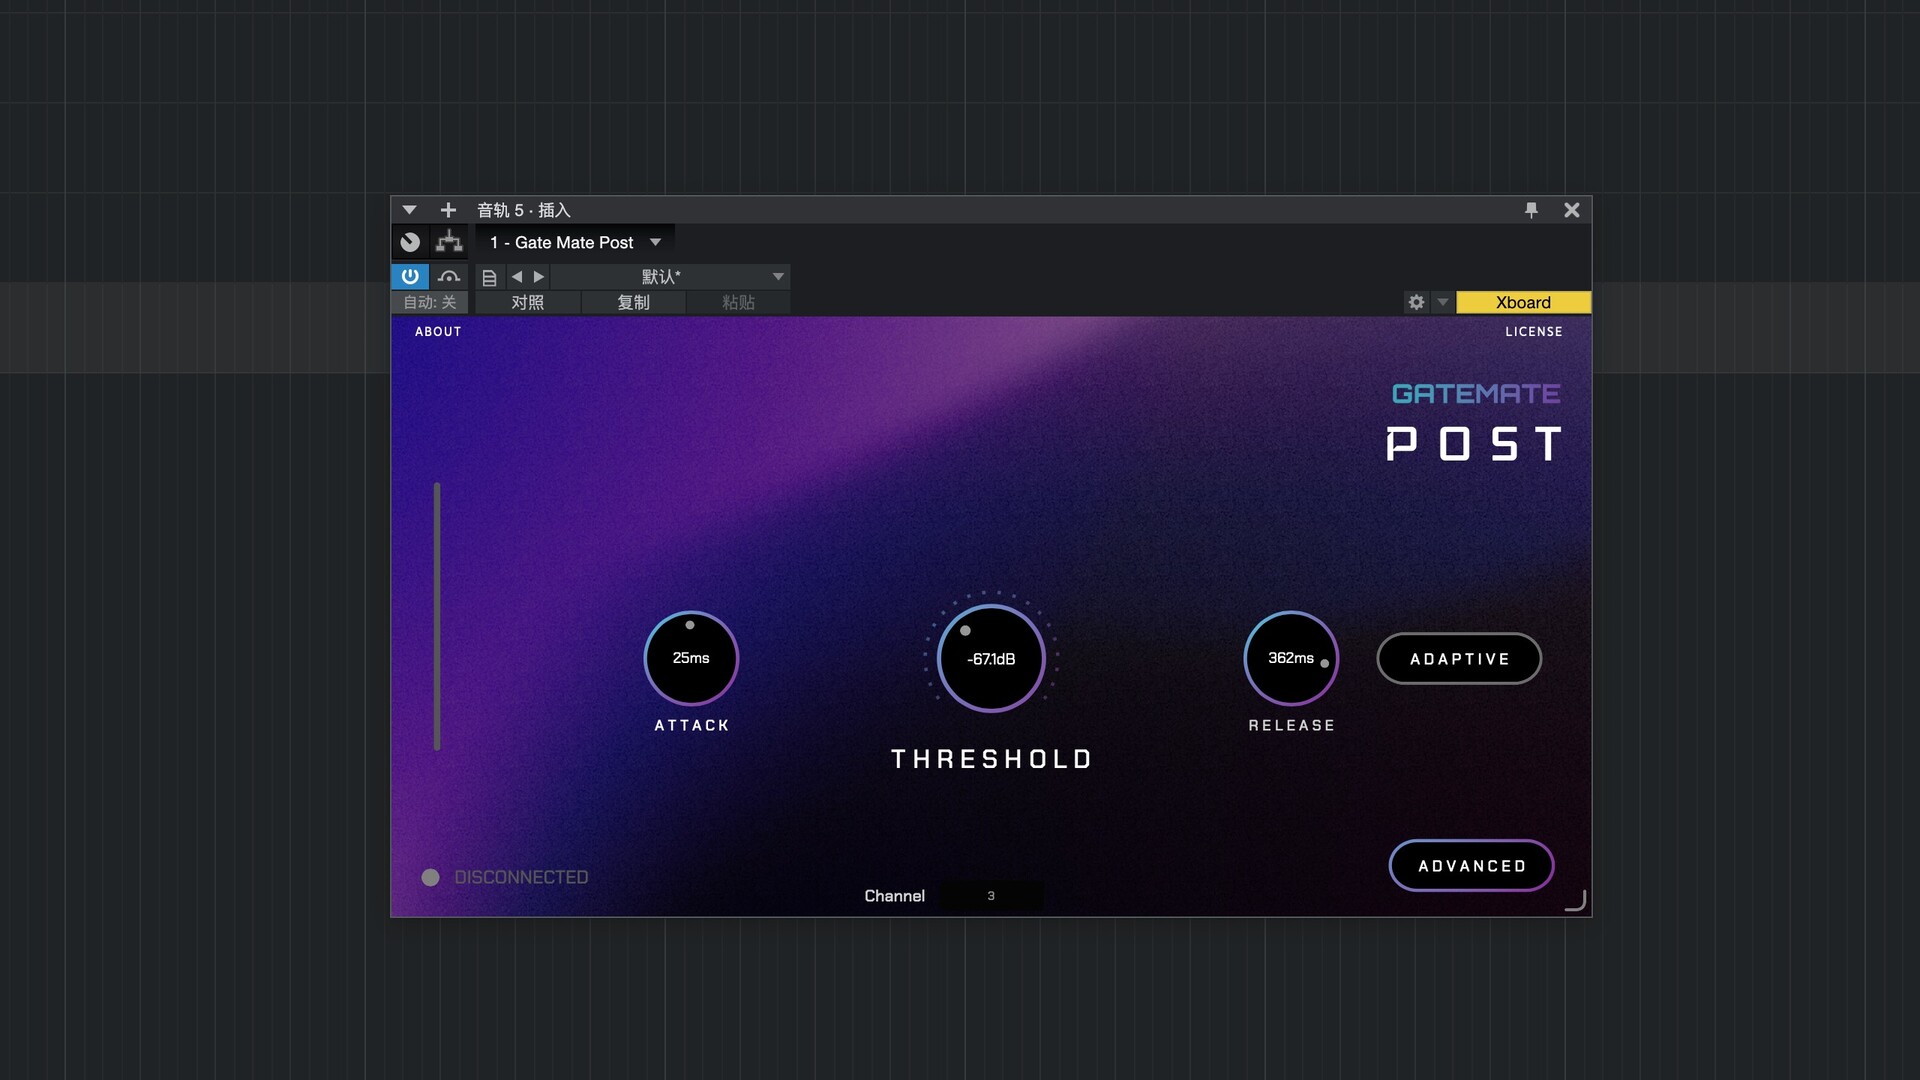Go to next preset arrow
The height and width of the screenshot is (1080, 1920).
(x=539, y=277)
